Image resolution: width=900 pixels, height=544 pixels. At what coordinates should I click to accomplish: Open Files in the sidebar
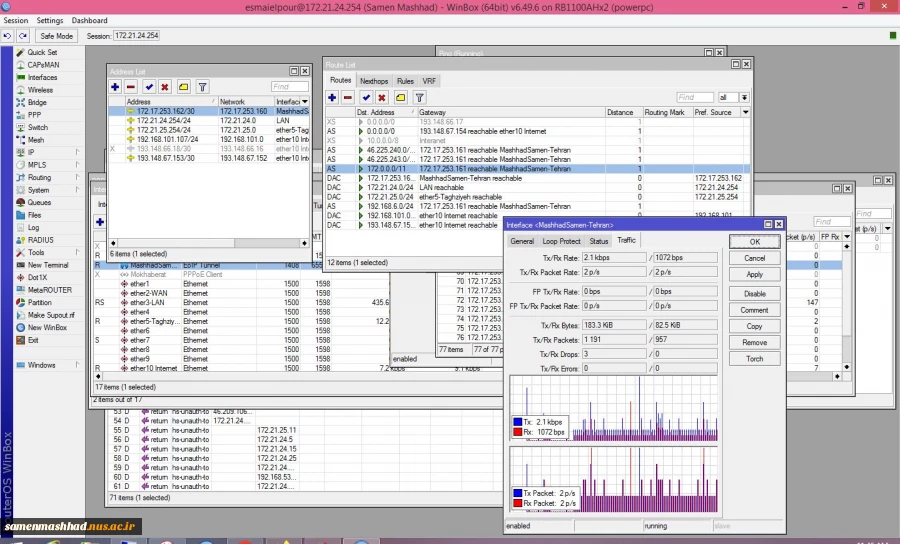34,215
